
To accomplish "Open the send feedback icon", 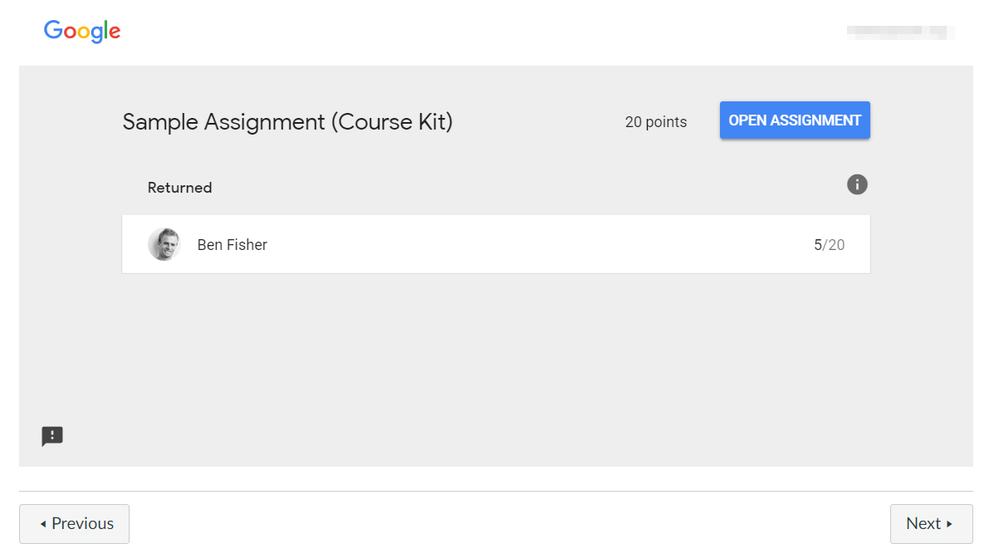I will click(x=52, y=436).
